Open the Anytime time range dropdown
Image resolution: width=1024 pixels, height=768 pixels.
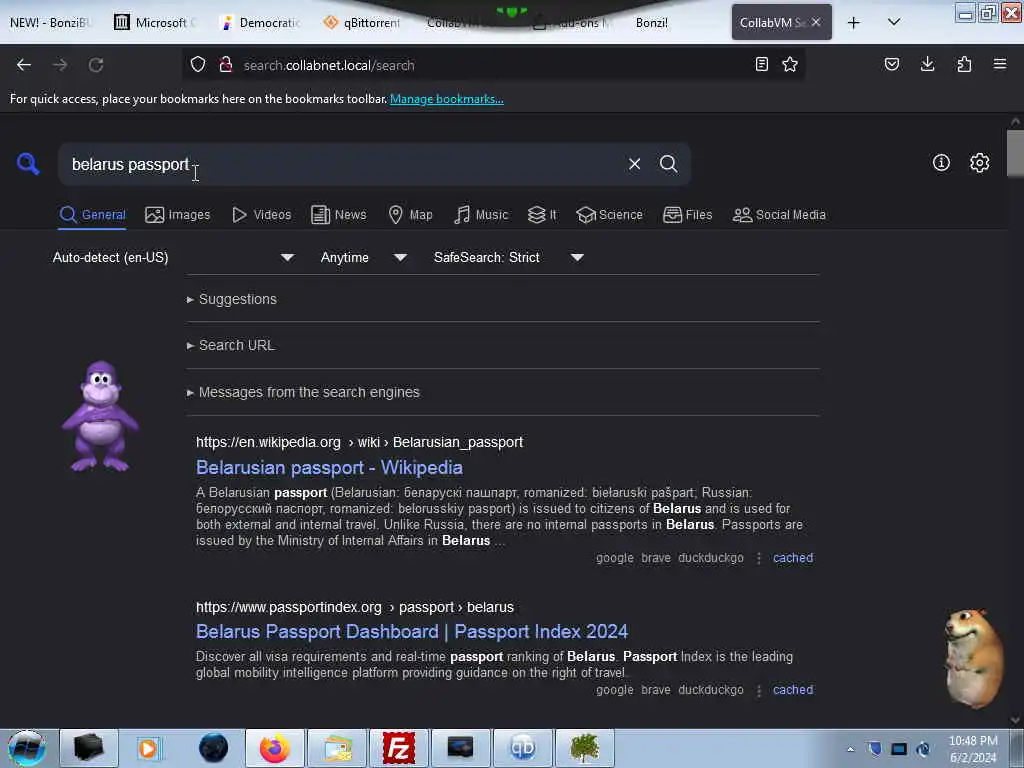364,257
